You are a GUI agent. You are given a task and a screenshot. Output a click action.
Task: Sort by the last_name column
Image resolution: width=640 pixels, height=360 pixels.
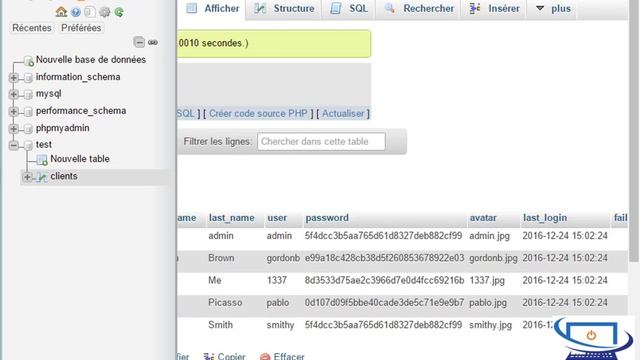(x=231, y=218)
